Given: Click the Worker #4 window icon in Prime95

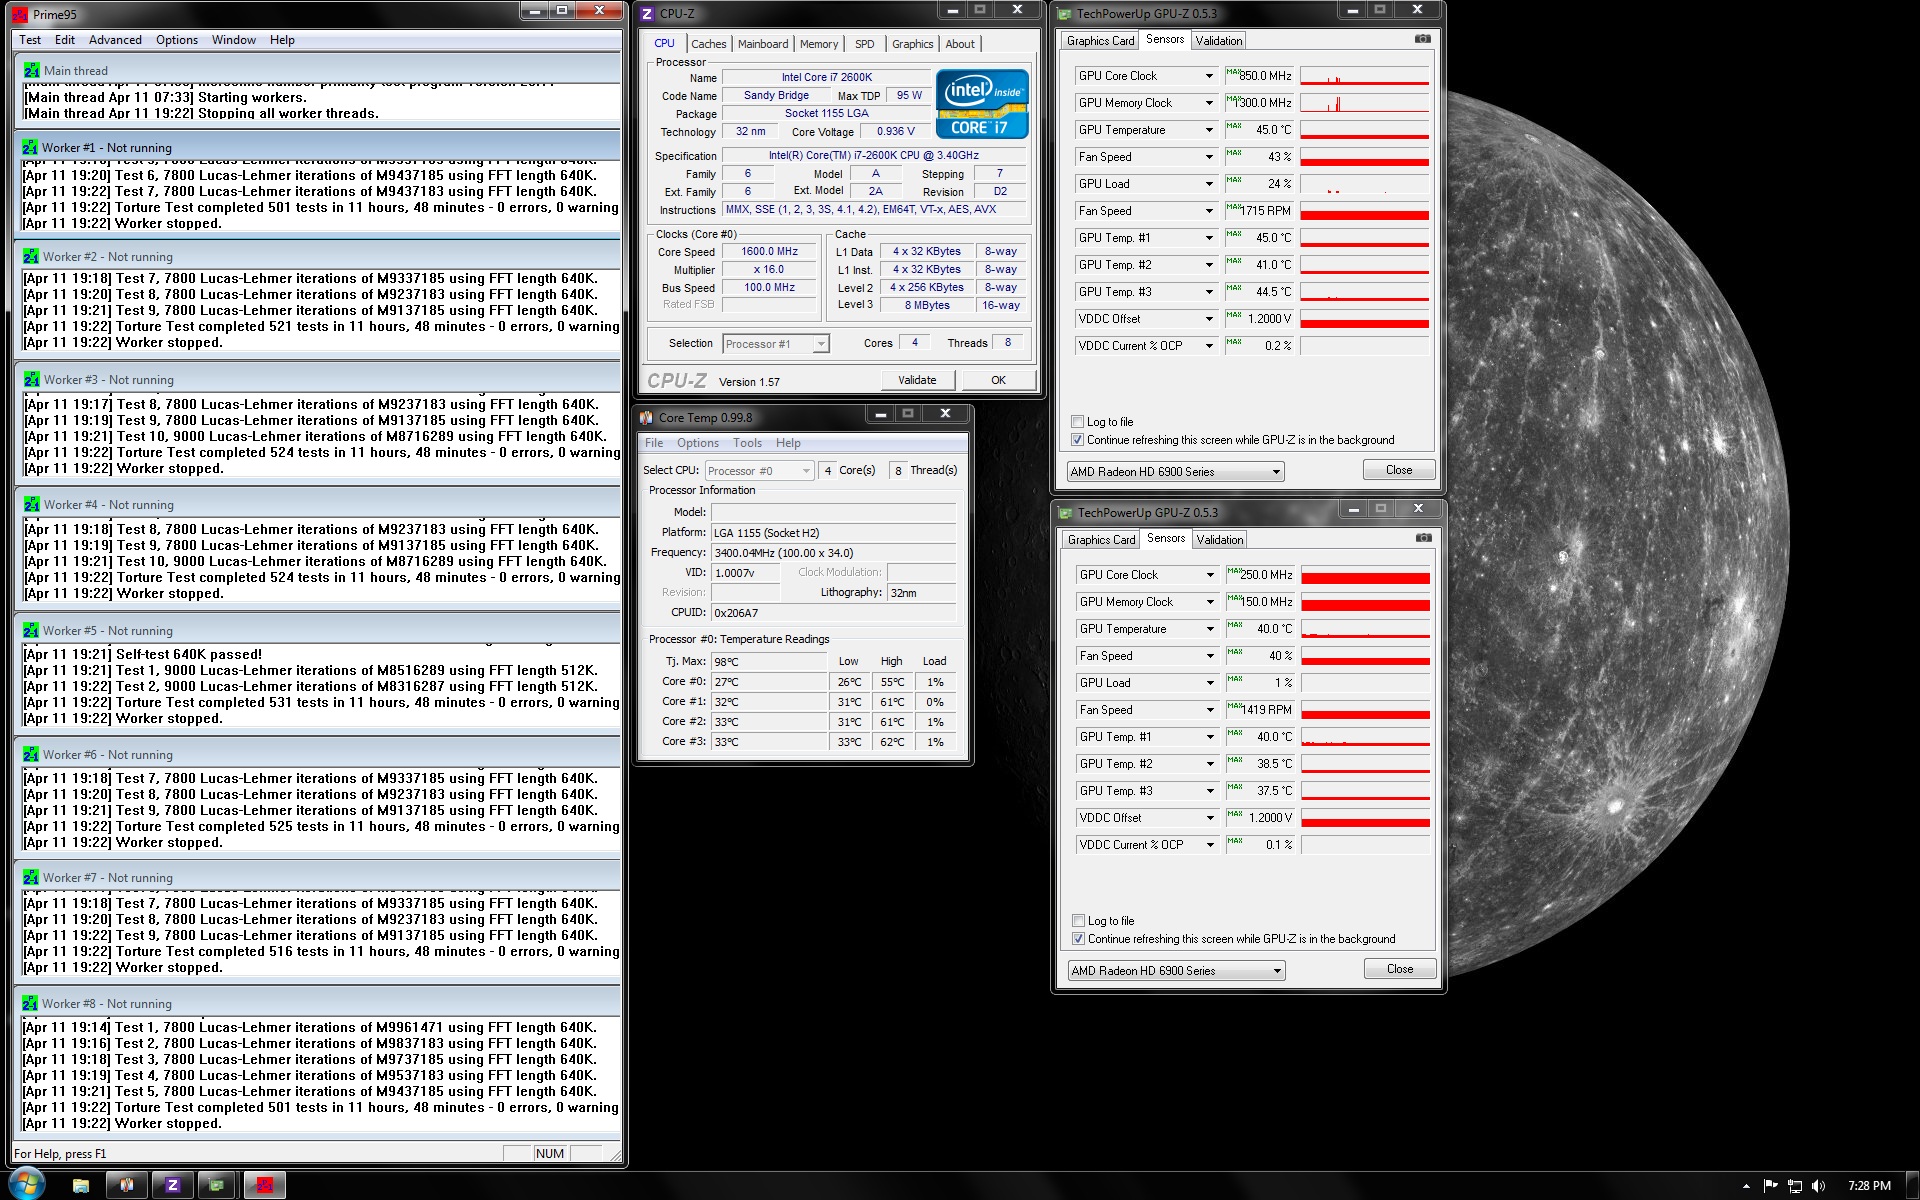Looking at the screenshot, I should point(31,504).
